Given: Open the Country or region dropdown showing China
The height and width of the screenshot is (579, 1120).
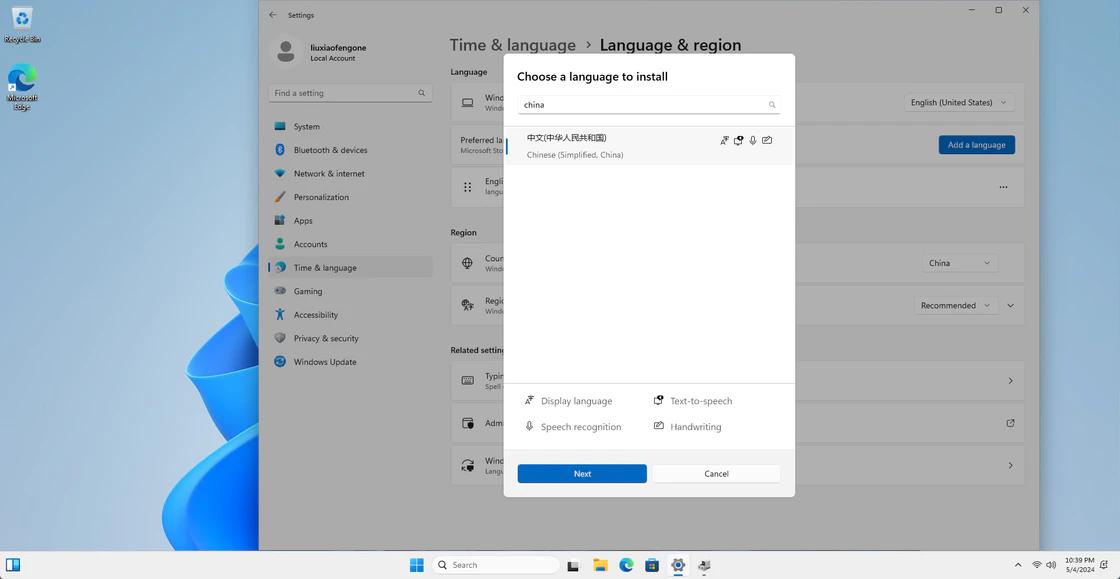Looking at the screenshot, I should click(957, 262).
